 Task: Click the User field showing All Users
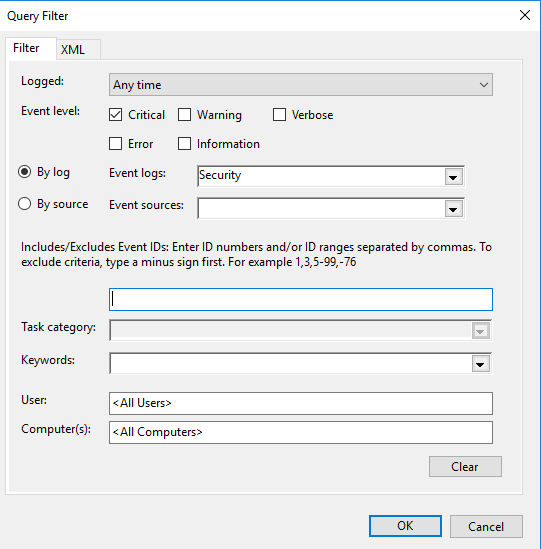click(301, 403)
